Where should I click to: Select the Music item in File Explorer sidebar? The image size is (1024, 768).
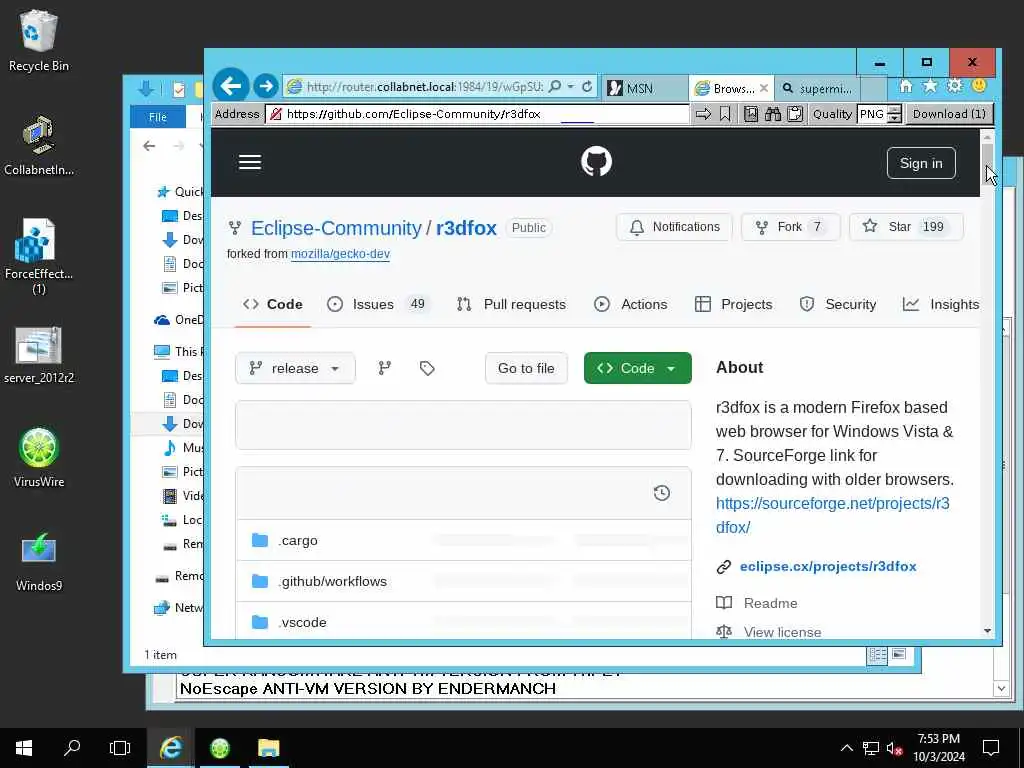click(183, 447)
